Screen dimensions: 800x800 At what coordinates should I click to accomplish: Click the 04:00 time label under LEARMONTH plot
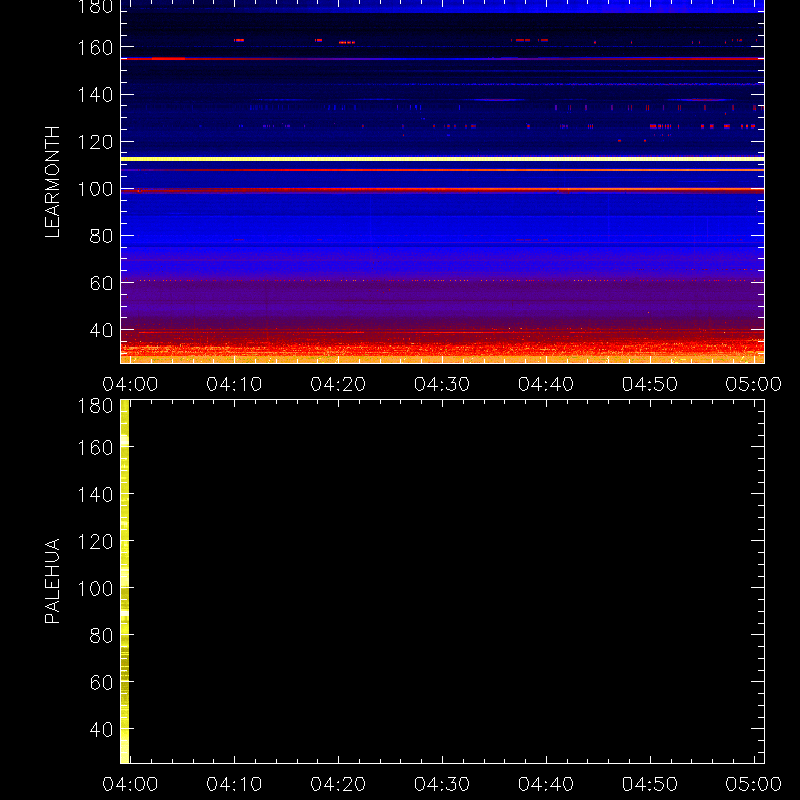coord(130,384)
